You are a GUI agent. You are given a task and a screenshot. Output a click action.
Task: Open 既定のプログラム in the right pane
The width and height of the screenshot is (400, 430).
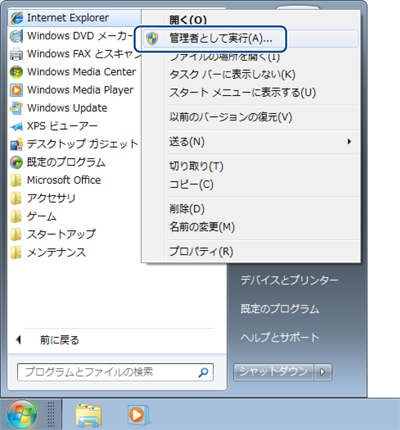pyautogui.click(x=280, y=309)
